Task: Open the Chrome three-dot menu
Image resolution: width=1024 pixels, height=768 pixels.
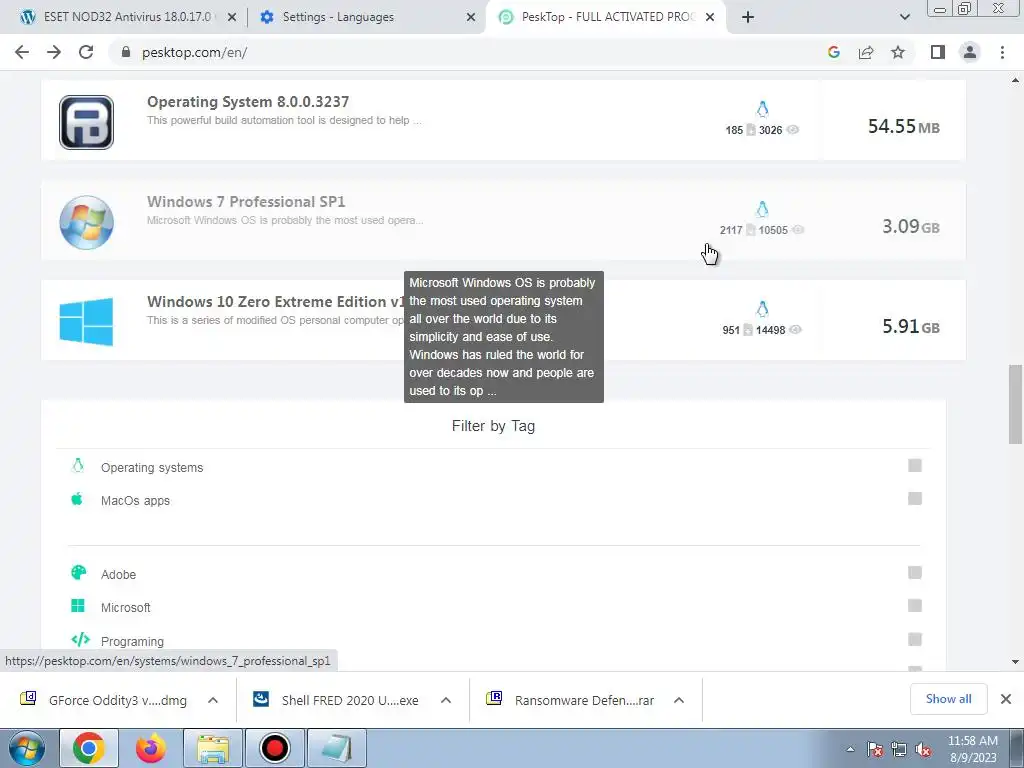Action: click(x=1002, y=52)
